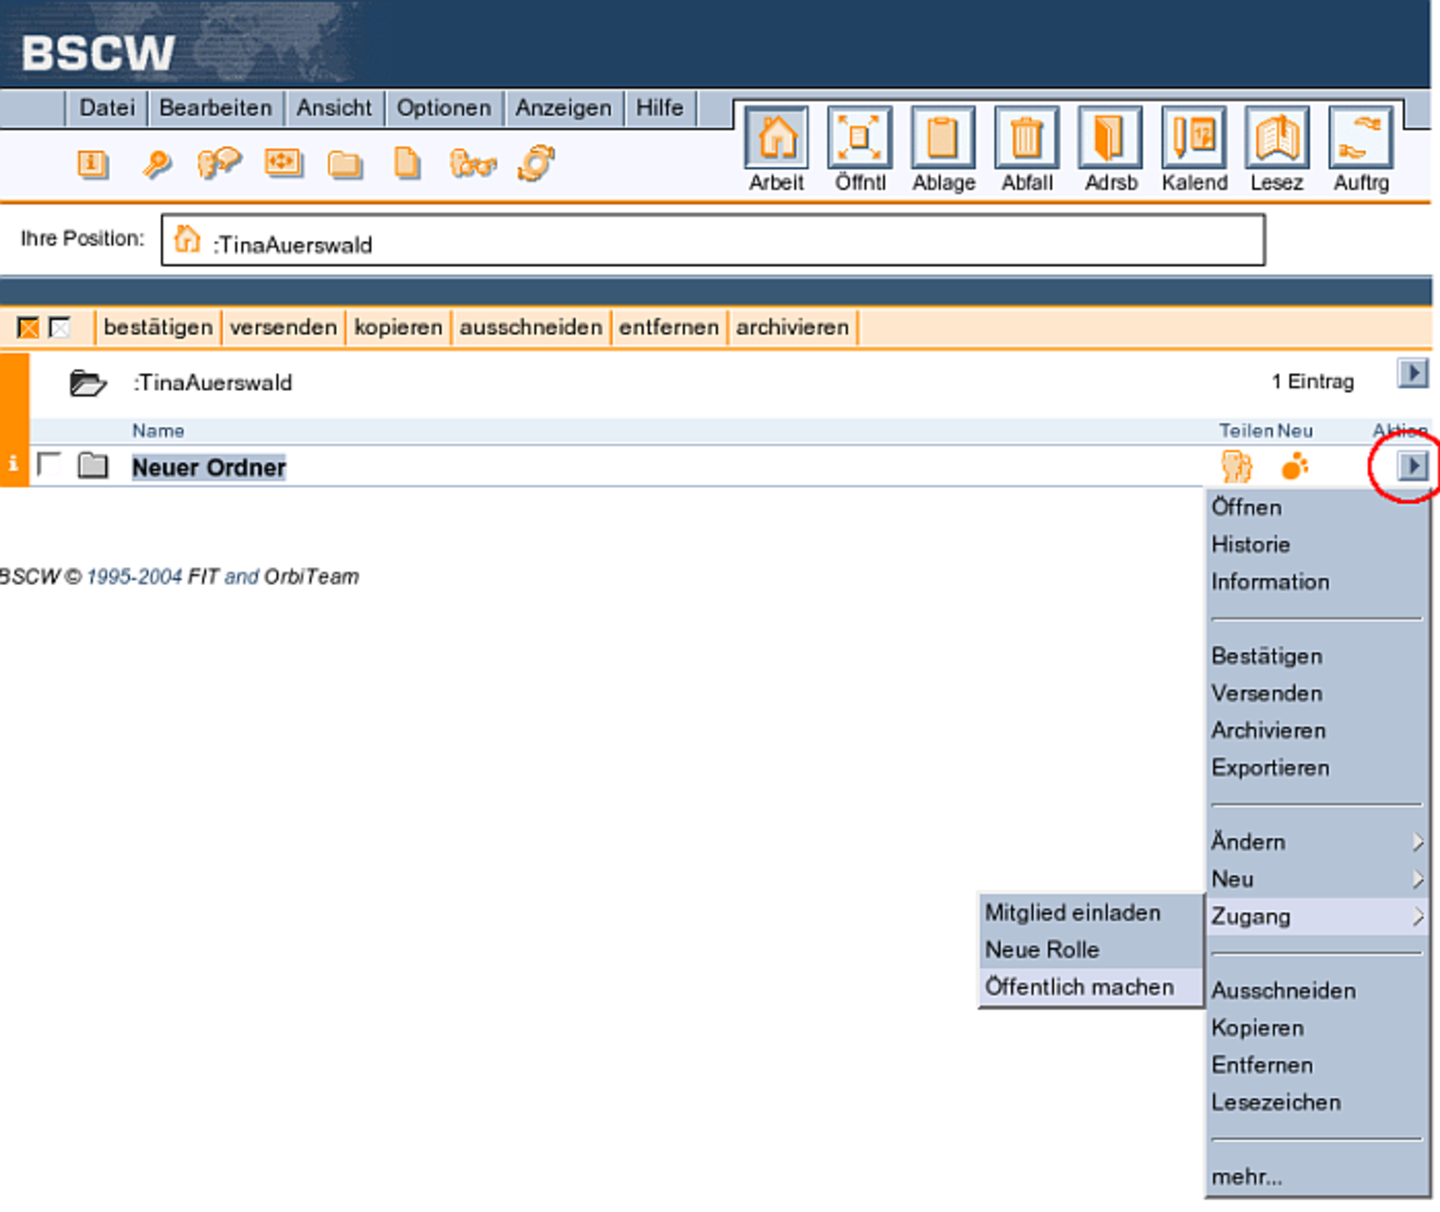The image size is (1440, 1212).
Task: Click the kopieren action button
Action: (x=398, y=327)
